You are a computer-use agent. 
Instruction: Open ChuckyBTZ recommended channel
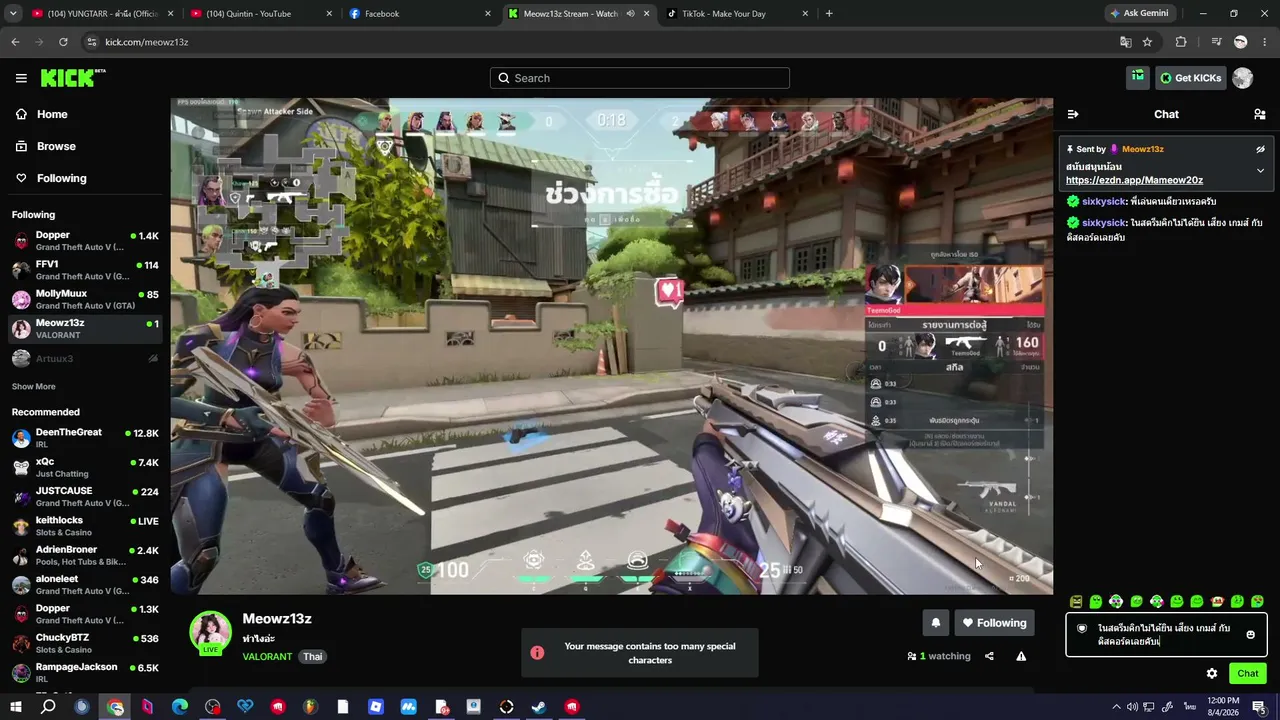[85, 643]
